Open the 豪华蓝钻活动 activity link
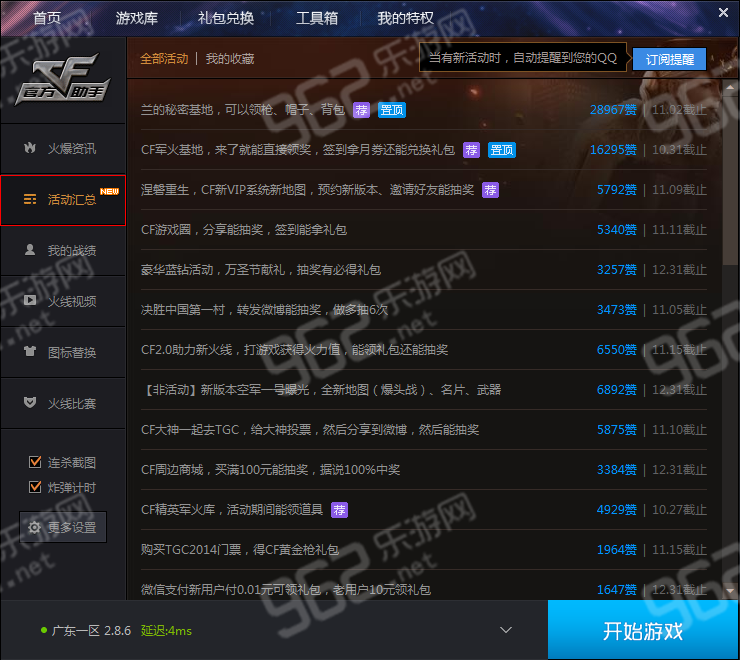Screen dimensions: 740x660 [261, 270]
